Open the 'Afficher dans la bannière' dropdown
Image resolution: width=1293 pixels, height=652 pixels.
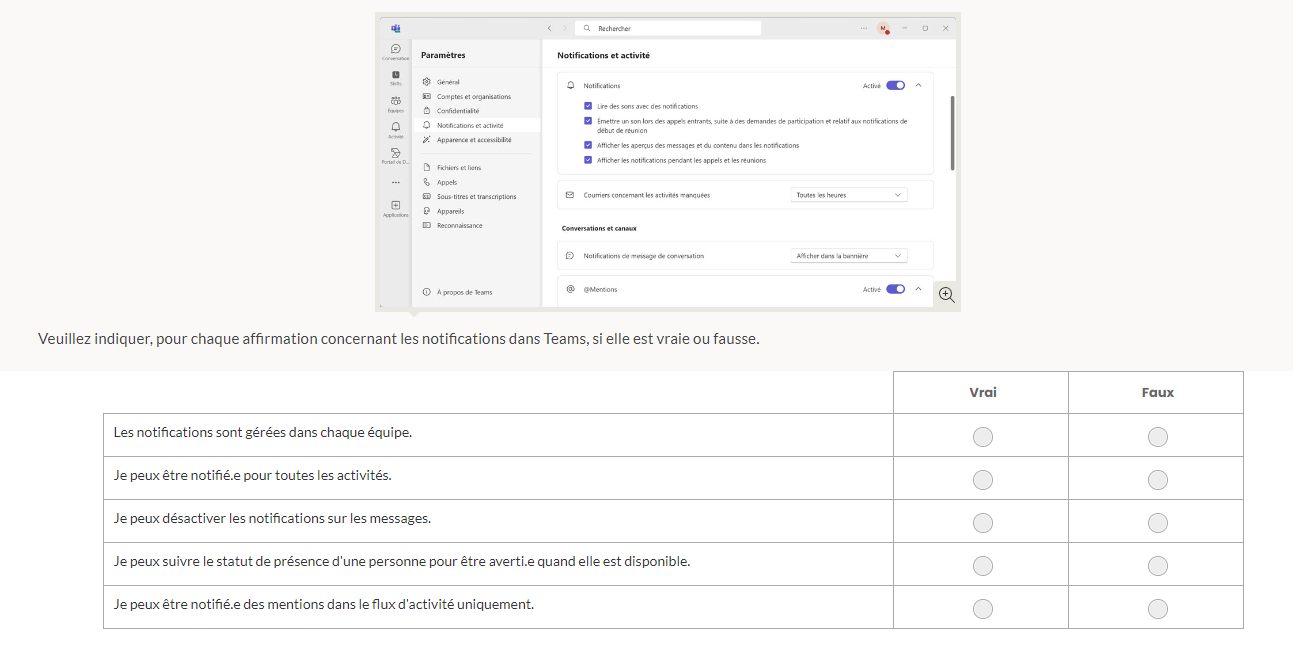[x=849, y=256]
